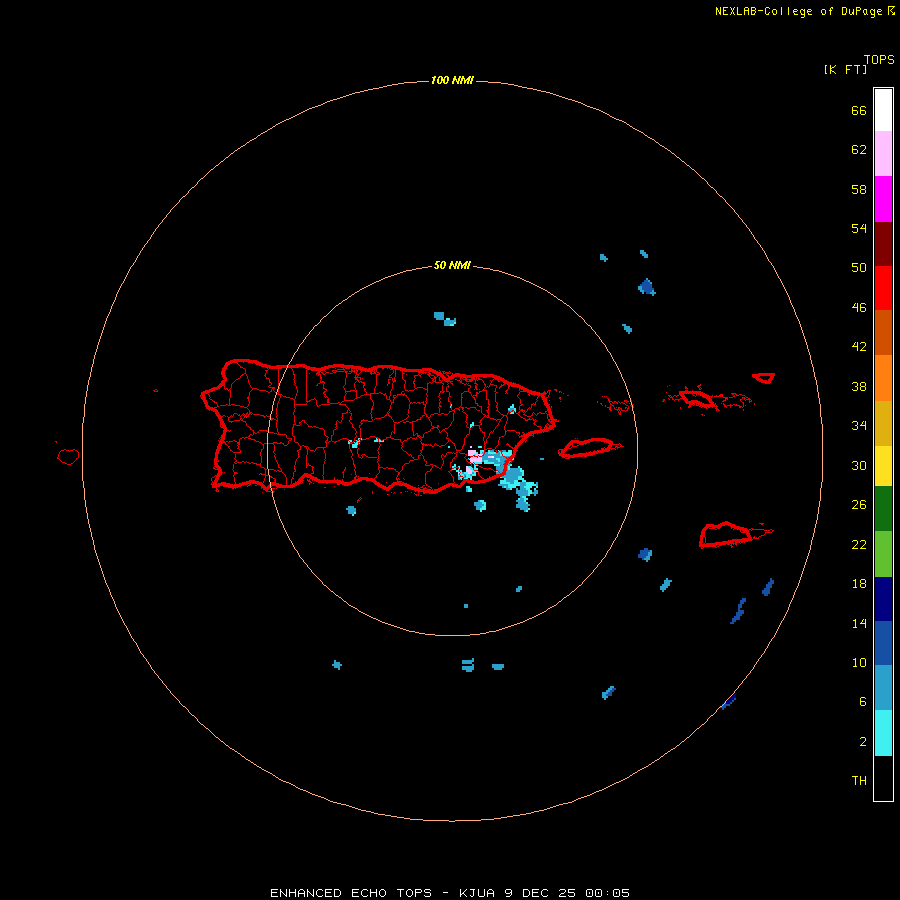Click the 22 legend value
The width and height of the screenshot is (900, 900).
point(859,544)
